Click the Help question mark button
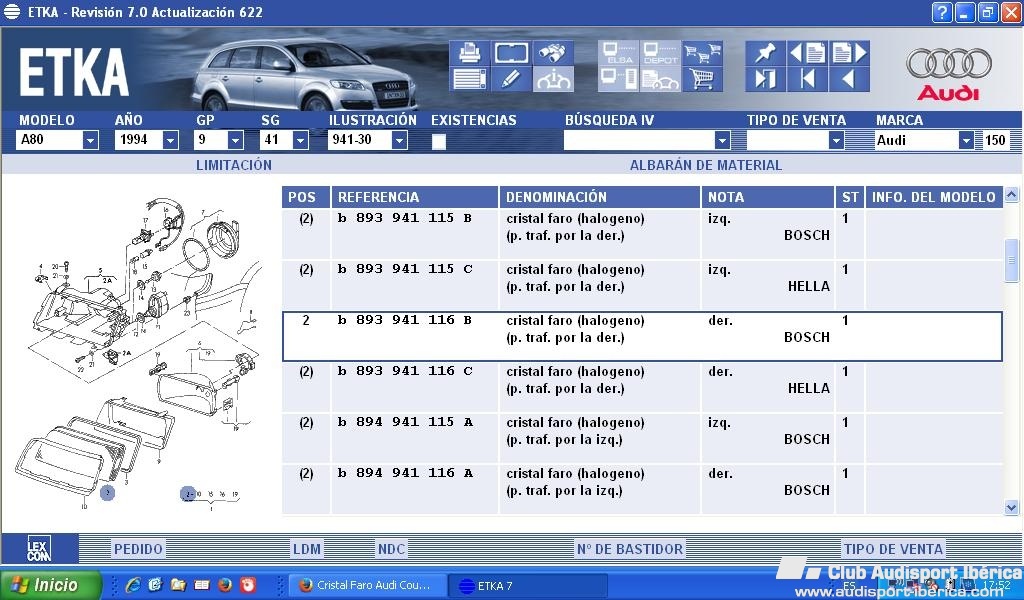The image size is (1024, 600). coord(942,12)
